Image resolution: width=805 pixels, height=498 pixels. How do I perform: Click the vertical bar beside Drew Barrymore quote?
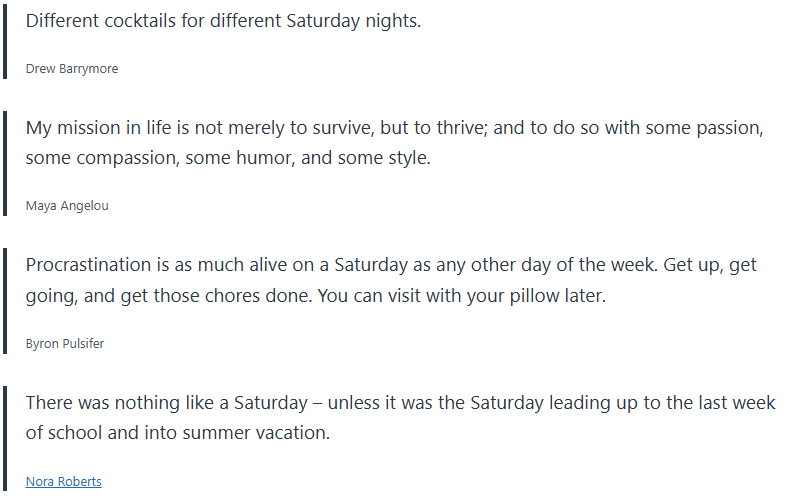(6, 40)
